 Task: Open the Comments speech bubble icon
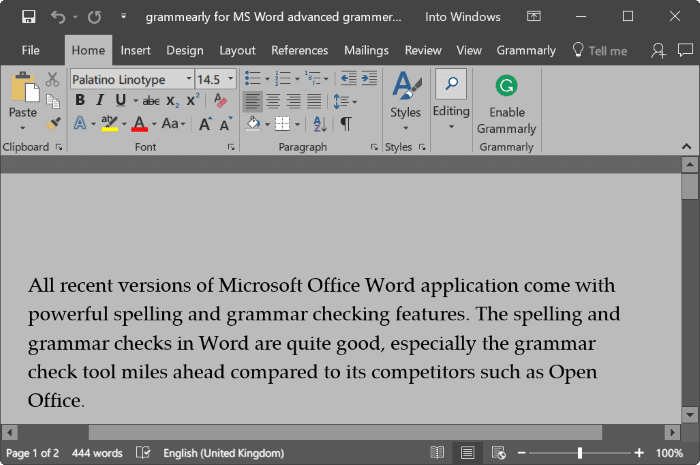[685, 50]
